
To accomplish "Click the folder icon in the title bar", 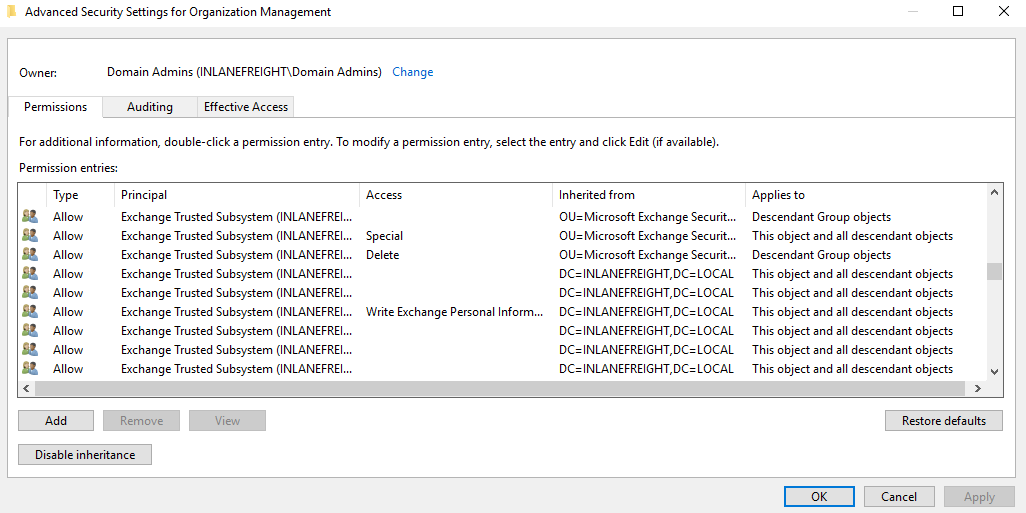I will click(x=12, y=12).
